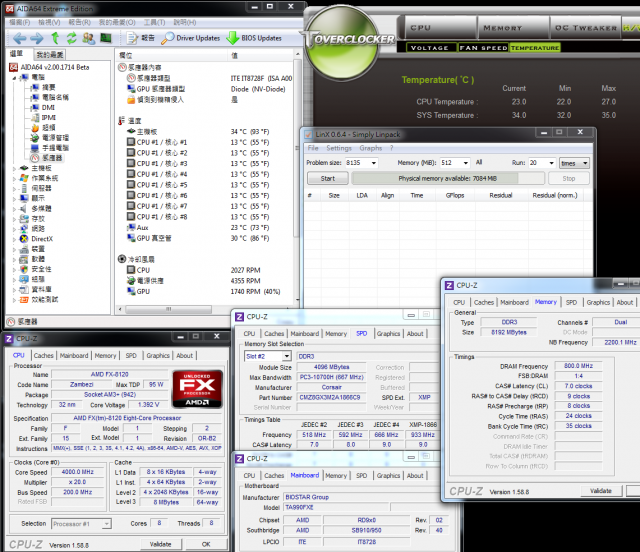
Task: Click the LinX physical memory progress bar
Action: (x=448, y=178)
